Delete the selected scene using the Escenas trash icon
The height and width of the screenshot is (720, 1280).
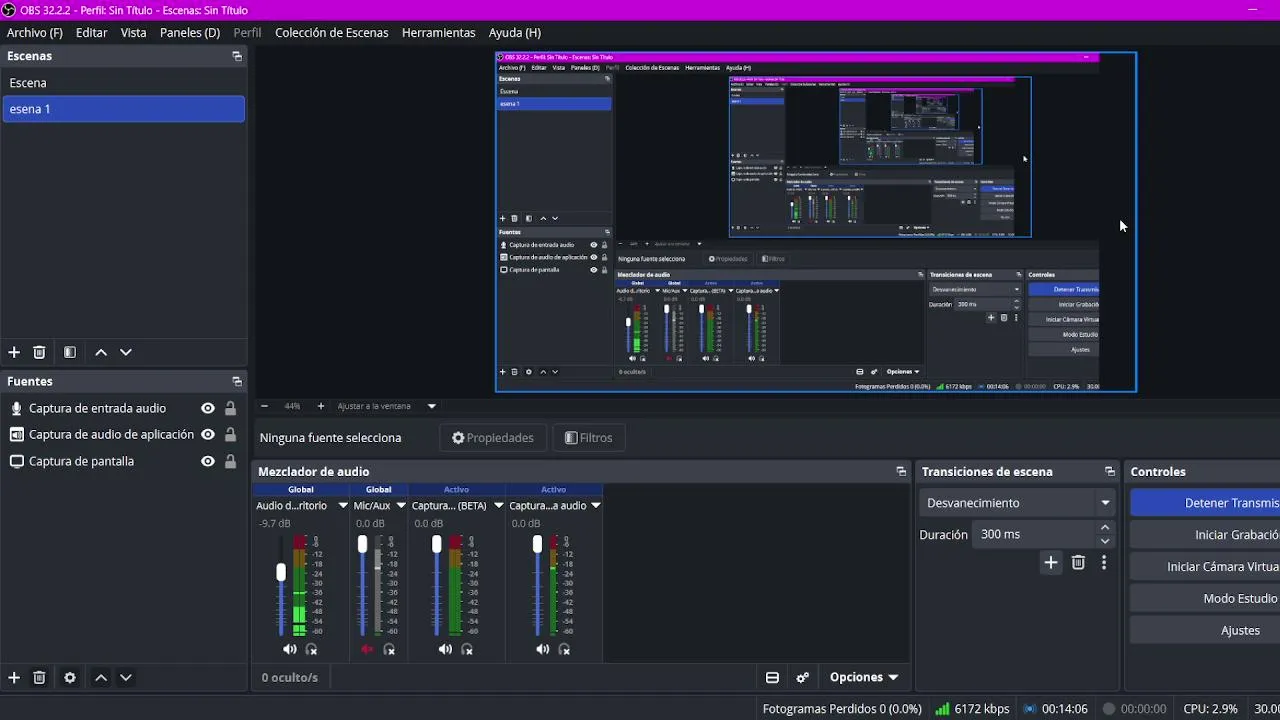coord(40,352)
